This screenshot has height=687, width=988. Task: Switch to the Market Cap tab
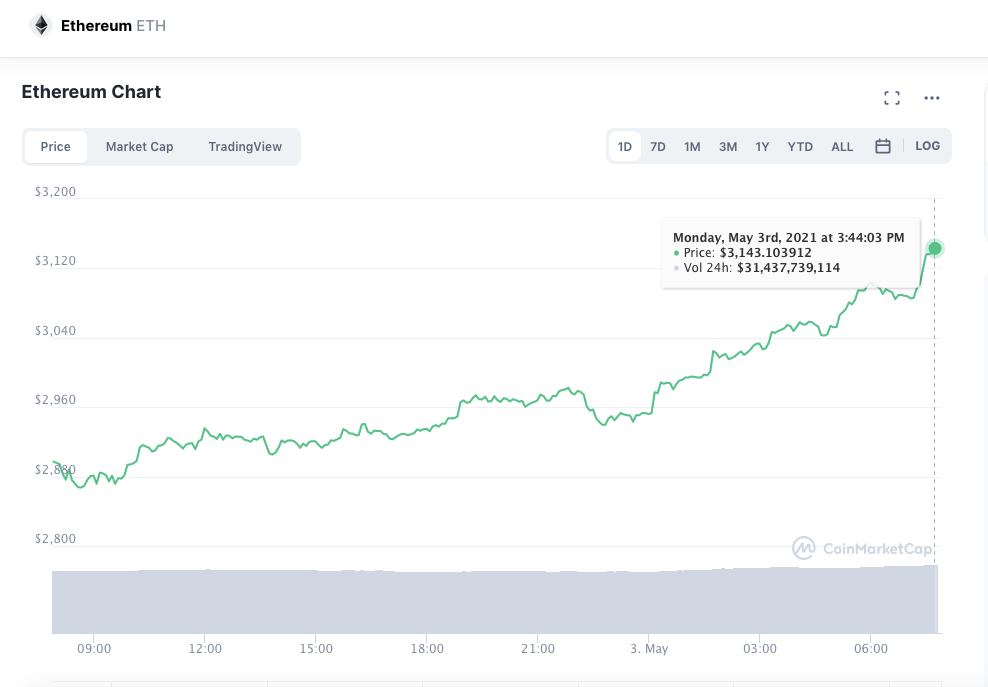pos(139,147)
